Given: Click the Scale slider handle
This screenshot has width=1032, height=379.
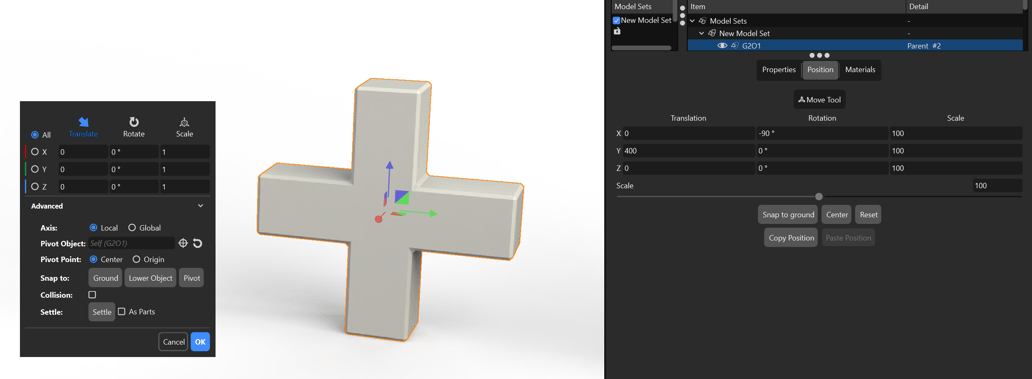Looking at the screenshot, I should coord(819,196).
